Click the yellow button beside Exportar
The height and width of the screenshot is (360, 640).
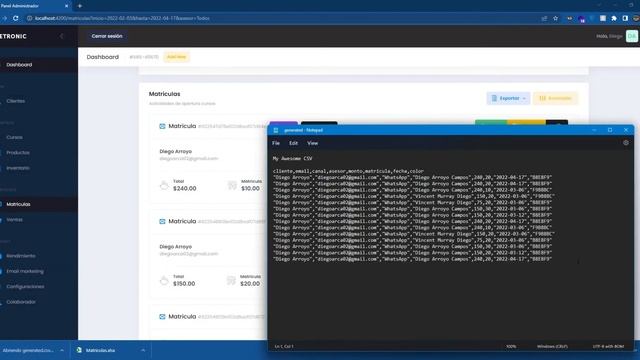click(x=556, y=98)
